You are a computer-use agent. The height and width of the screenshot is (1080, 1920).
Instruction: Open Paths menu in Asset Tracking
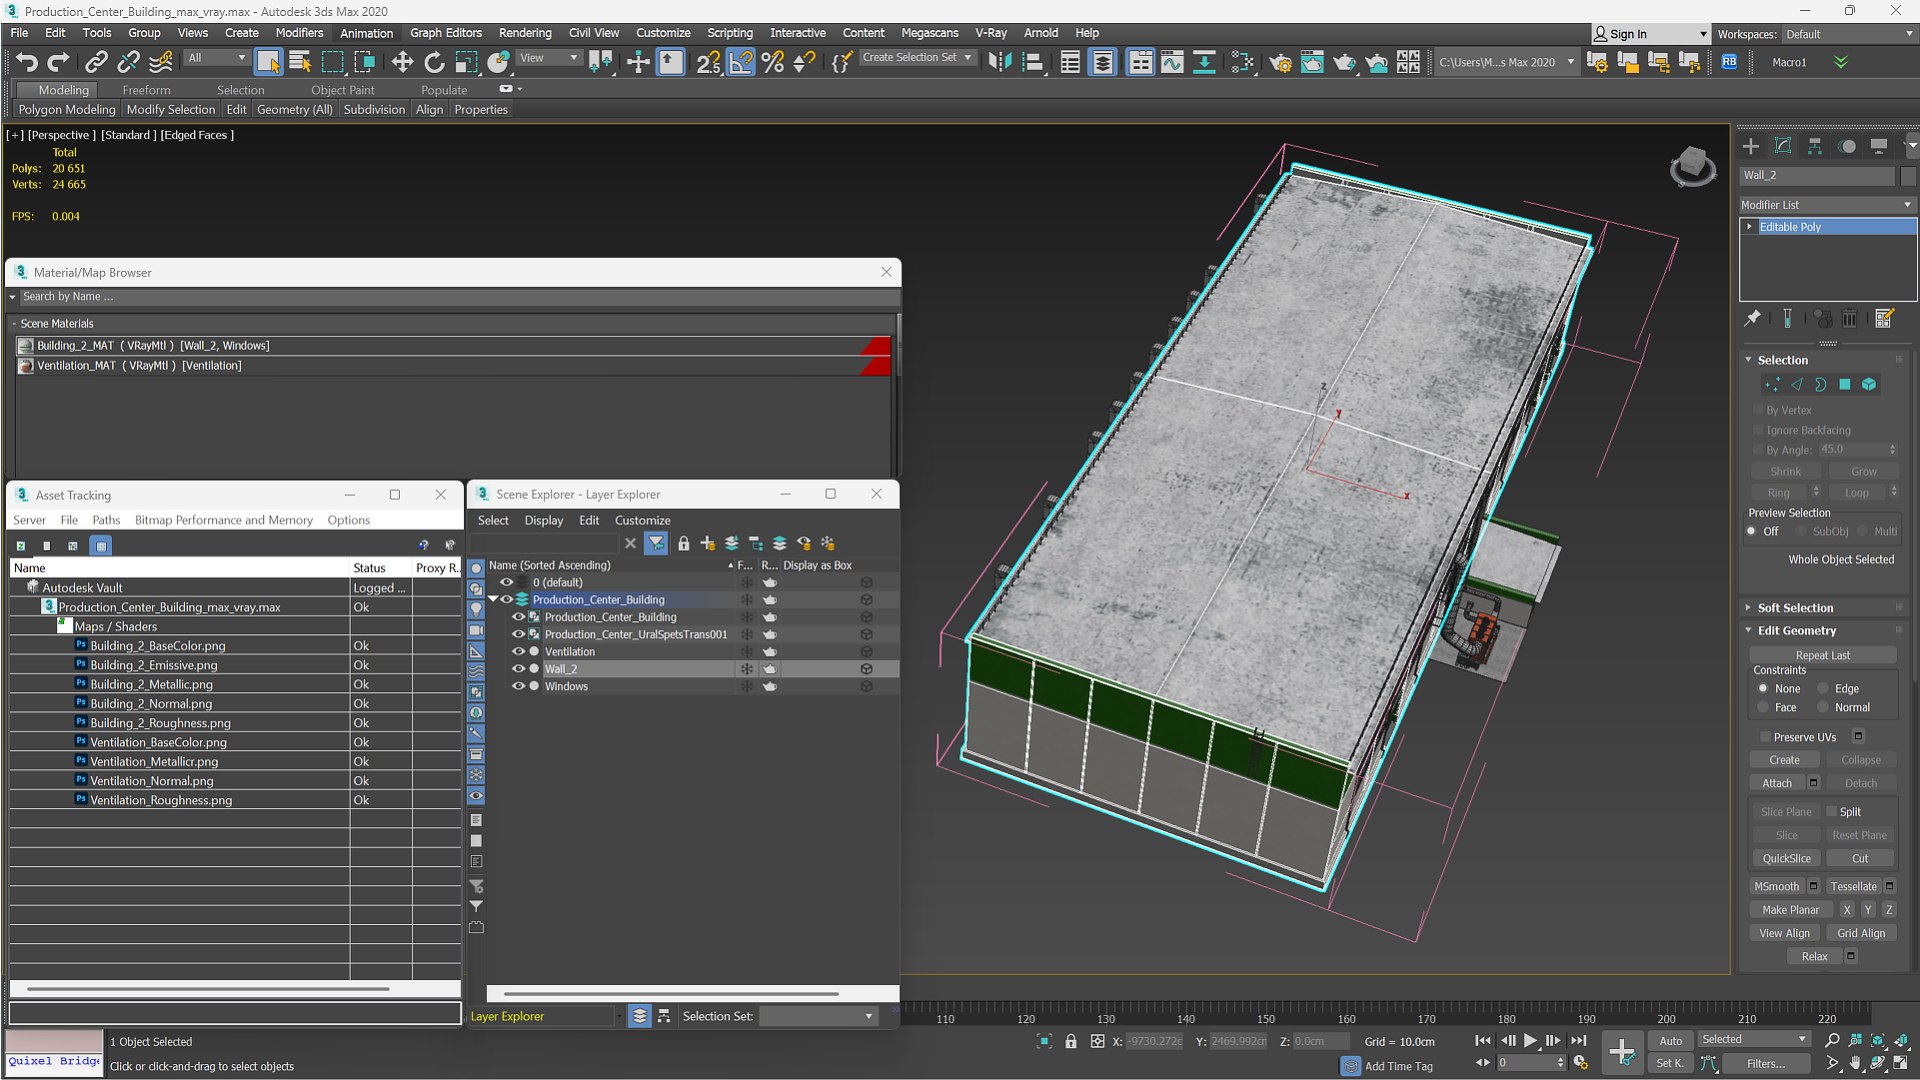click(106, 520)
